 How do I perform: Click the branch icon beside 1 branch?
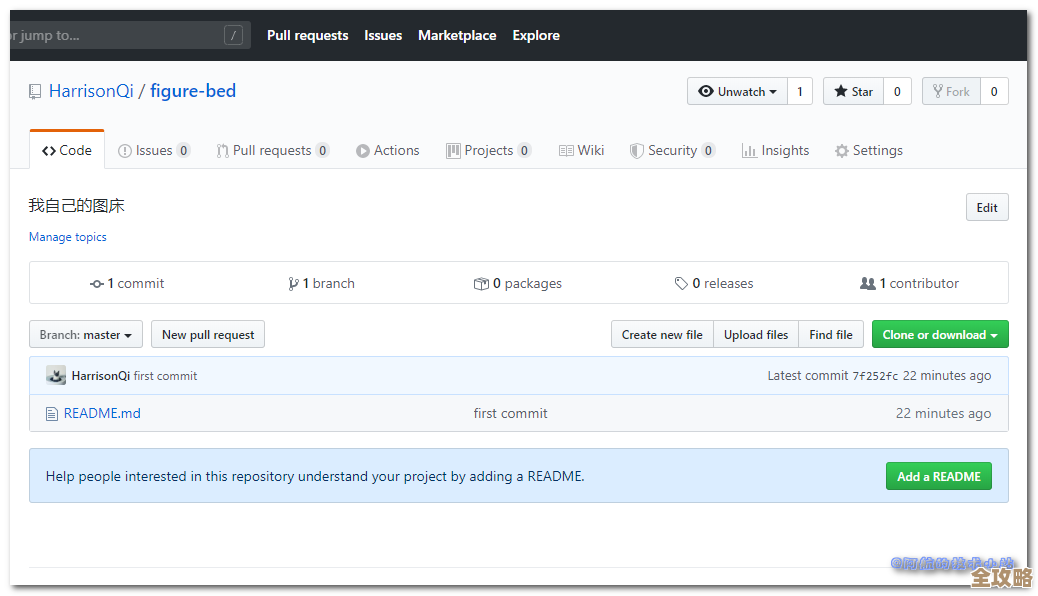293,284
